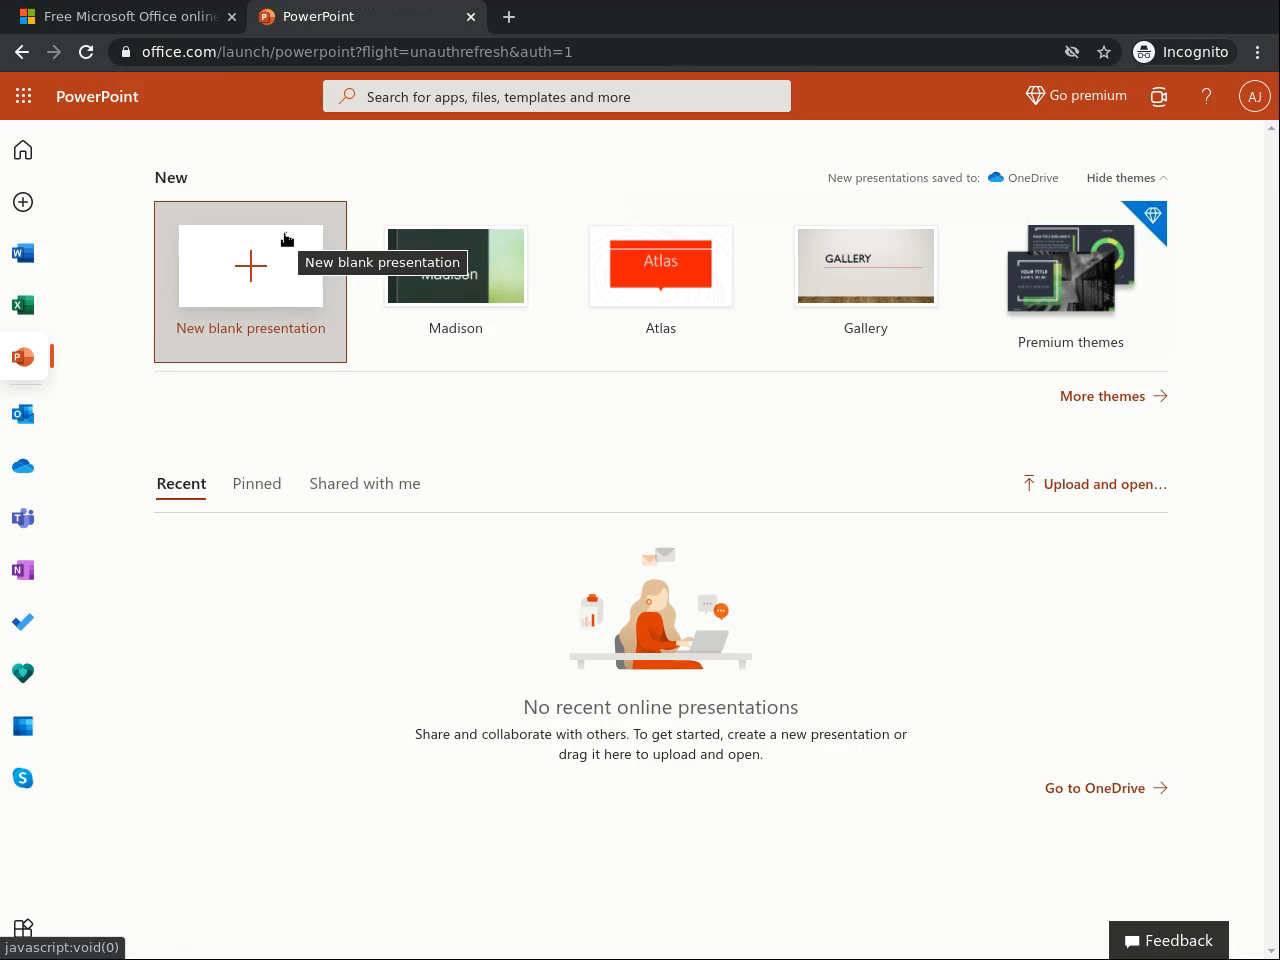Screen dimensions: 1280x960
Task: Go to Office Home in sidebar
Action: tap(23, 150)
